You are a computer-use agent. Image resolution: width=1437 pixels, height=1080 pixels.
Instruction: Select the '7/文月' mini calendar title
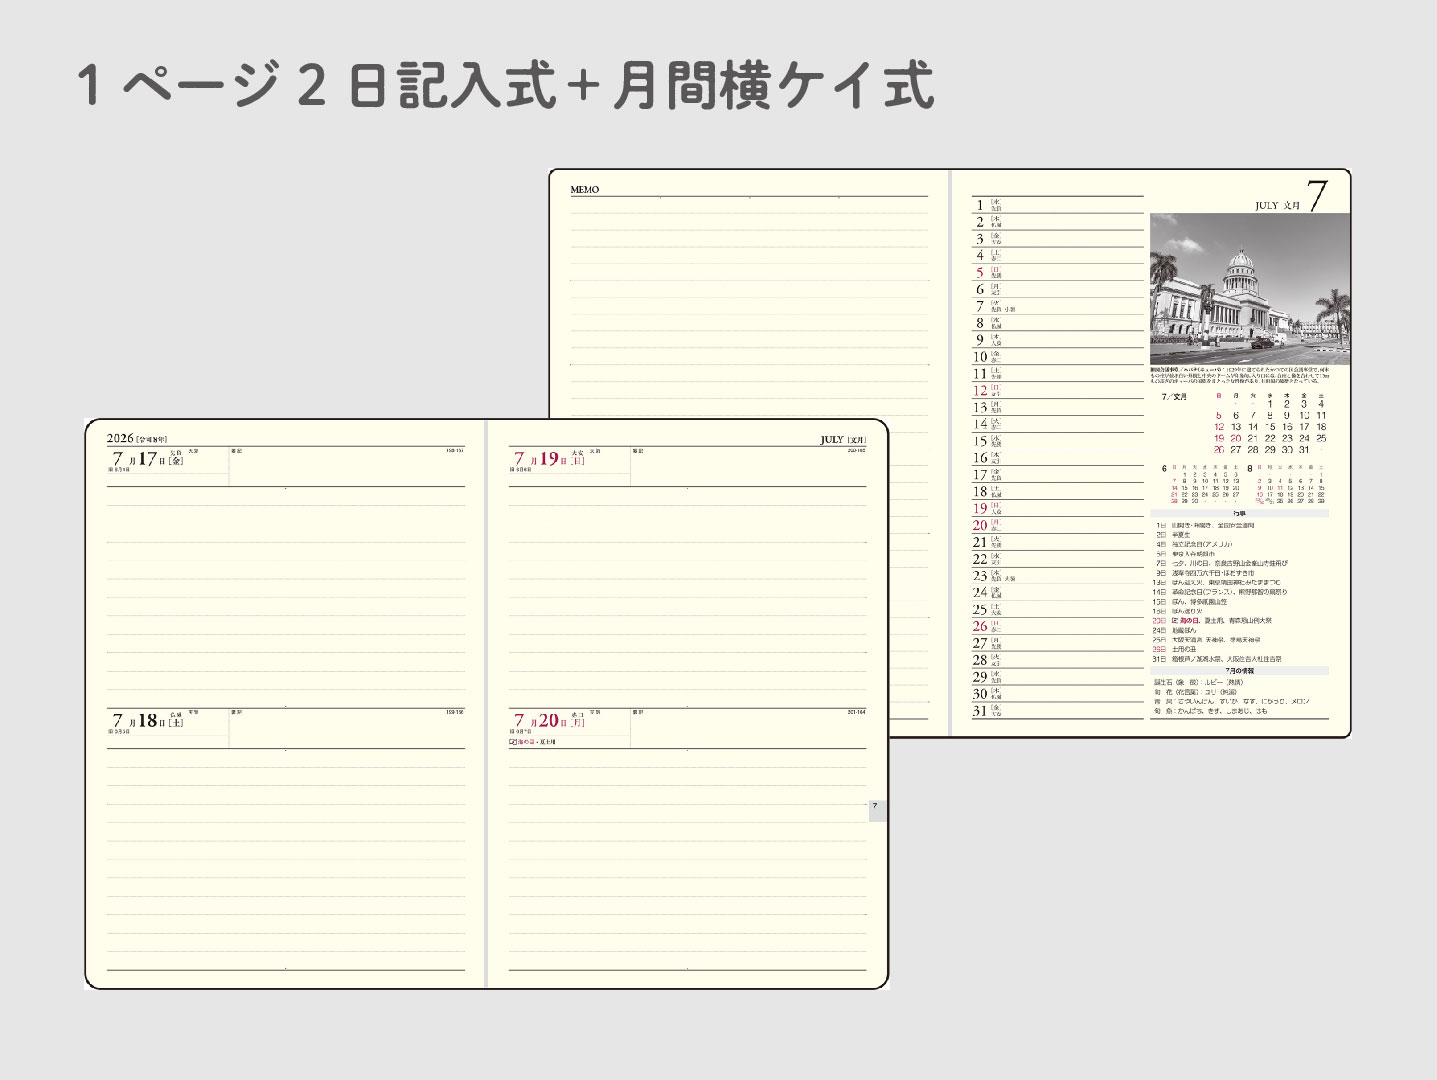pyautogui.click(x=1174, y=397)
